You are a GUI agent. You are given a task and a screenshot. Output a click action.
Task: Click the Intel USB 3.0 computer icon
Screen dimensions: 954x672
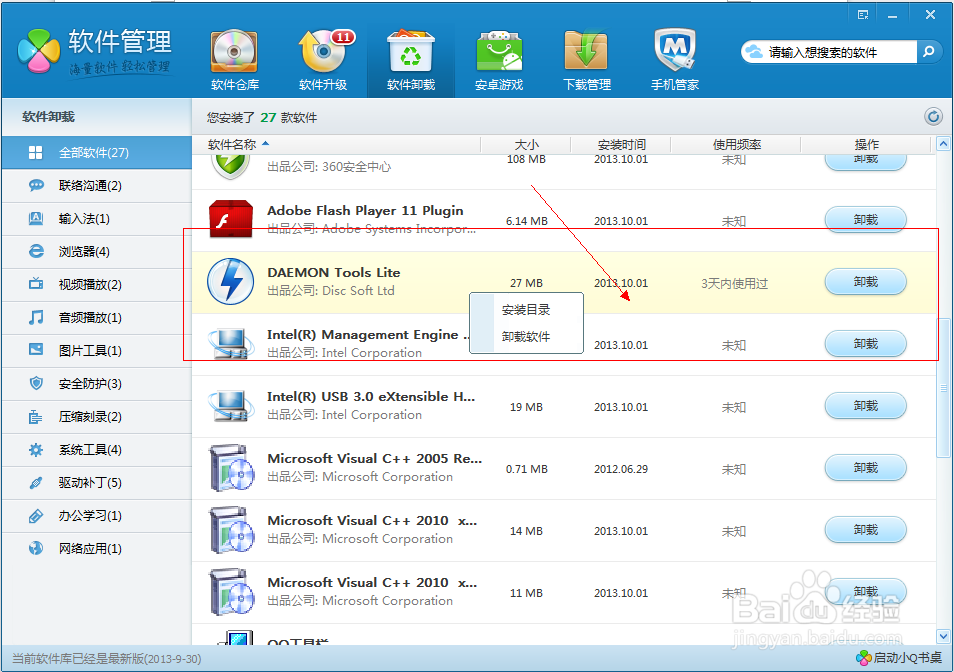231,406
